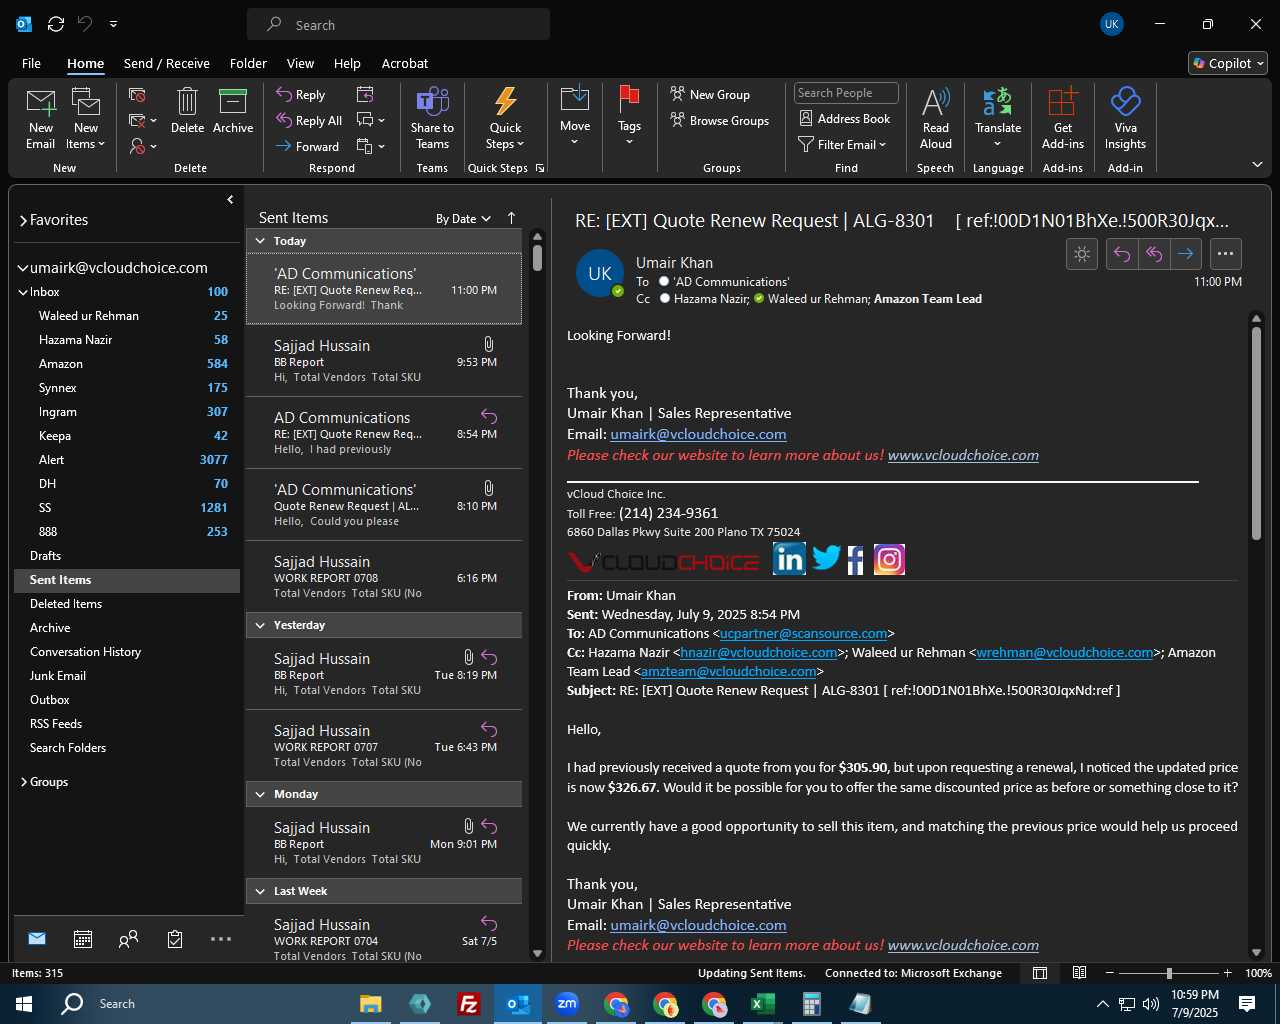Switch to Calendar view in navigation bar
This screenshot has height=1024, width=1280.
83,939
